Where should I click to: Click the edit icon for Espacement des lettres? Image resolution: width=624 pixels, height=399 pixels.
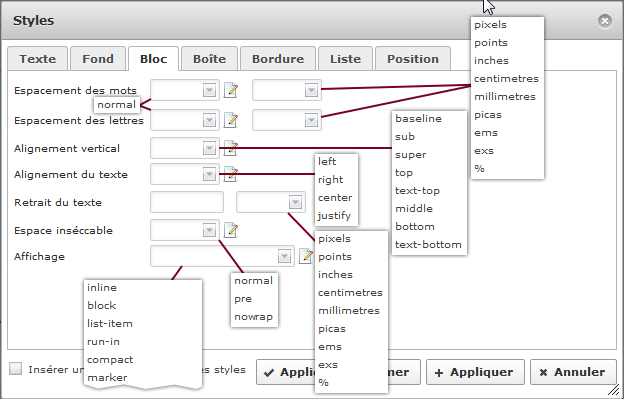pos(231,120)
